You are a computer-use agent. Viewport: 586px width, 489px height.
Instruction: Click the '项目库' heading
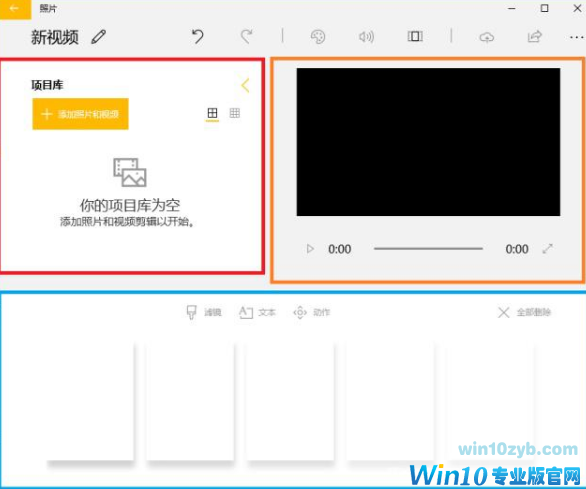click(x=47, y=85)
